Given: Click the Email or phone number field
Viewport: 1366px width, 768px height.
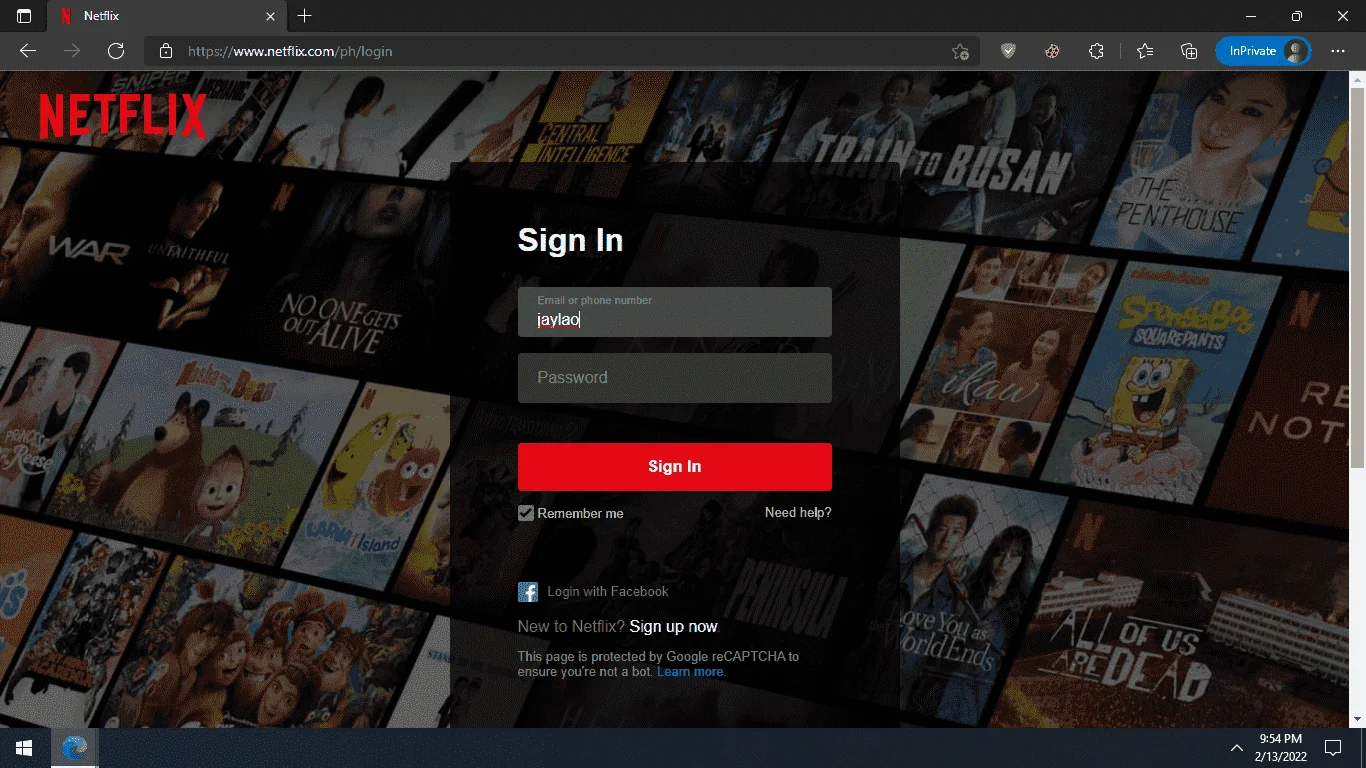Looking at the screenshot, I should pos(675,312).
